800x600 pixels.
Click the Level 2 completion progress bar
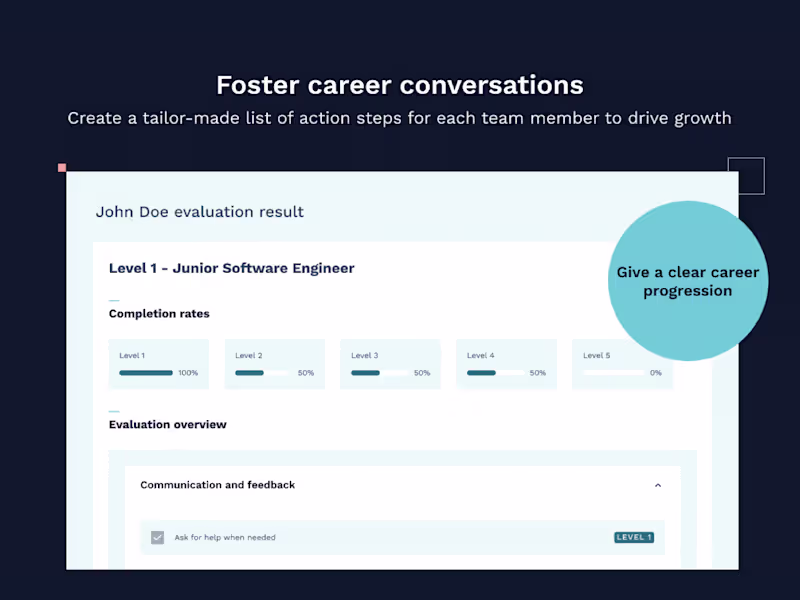tap(262, 373)
